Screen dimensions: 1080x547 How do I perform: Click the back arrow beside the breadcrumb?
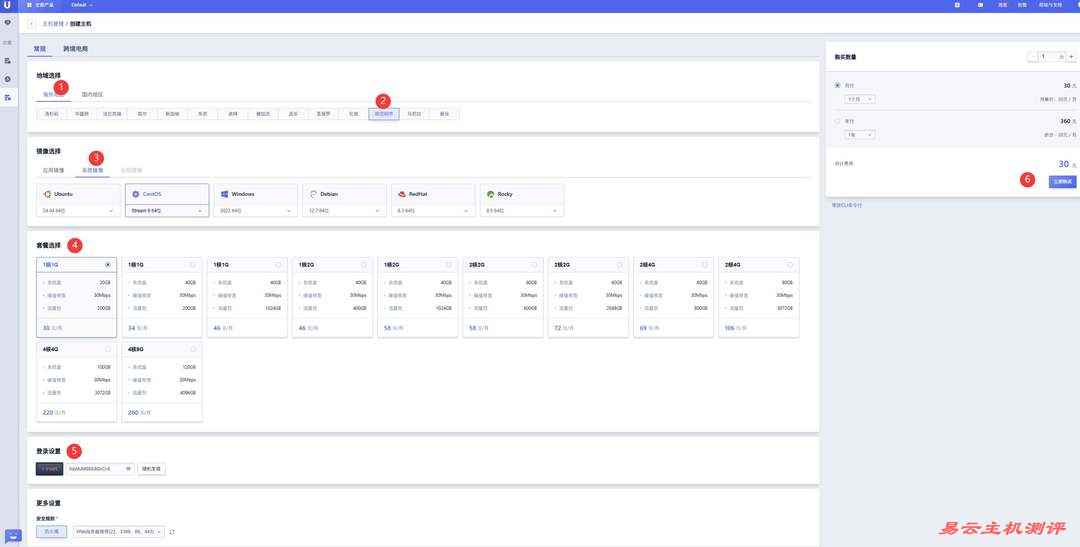coord(31,22)
